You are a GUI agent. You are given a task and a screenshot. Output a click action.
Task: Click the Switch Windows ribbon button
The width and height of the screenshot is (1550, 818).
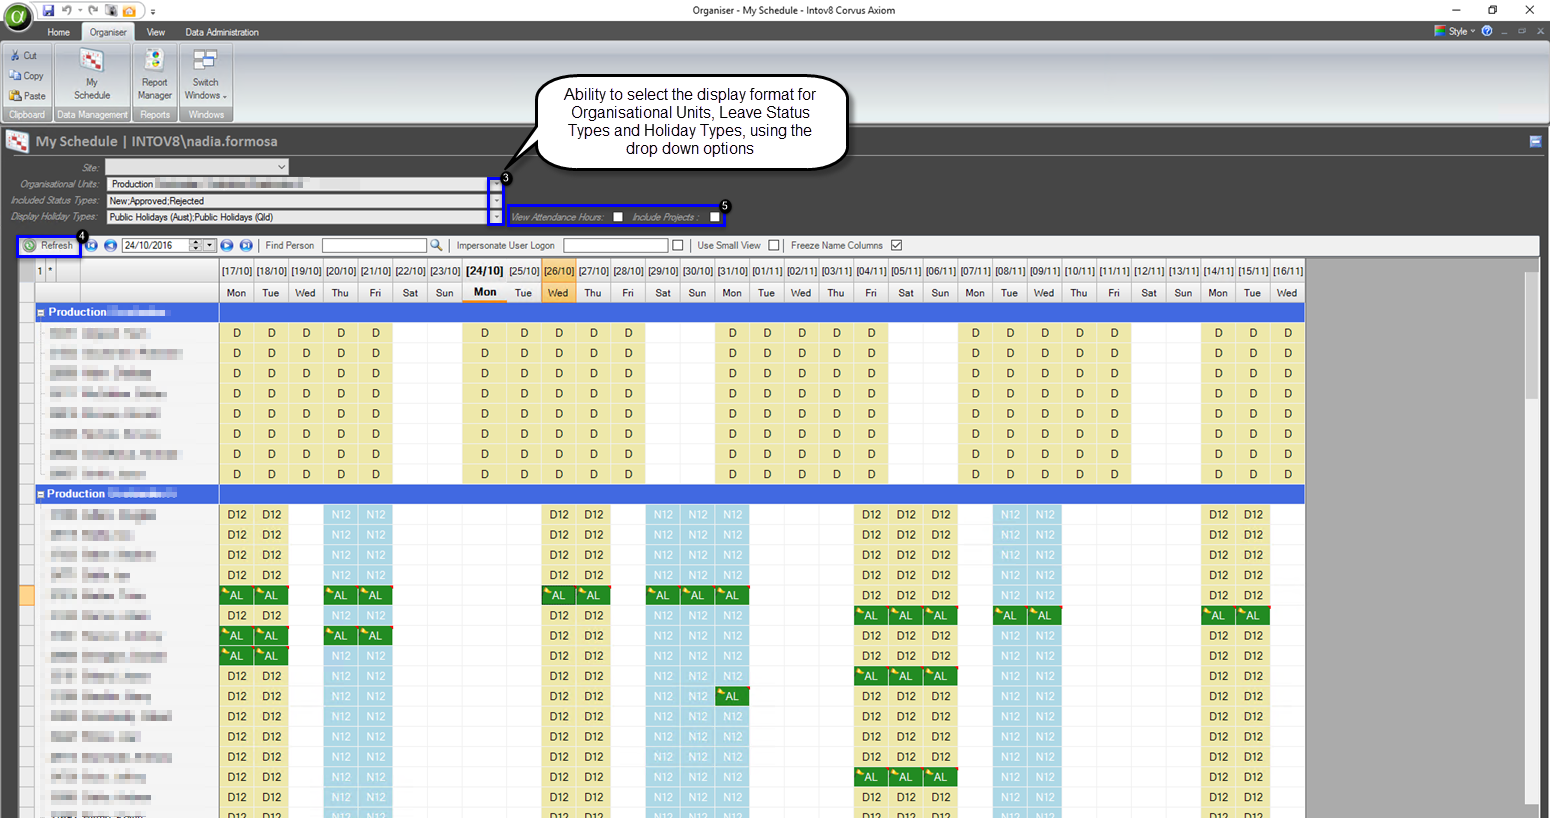click(x=206, y=75)
